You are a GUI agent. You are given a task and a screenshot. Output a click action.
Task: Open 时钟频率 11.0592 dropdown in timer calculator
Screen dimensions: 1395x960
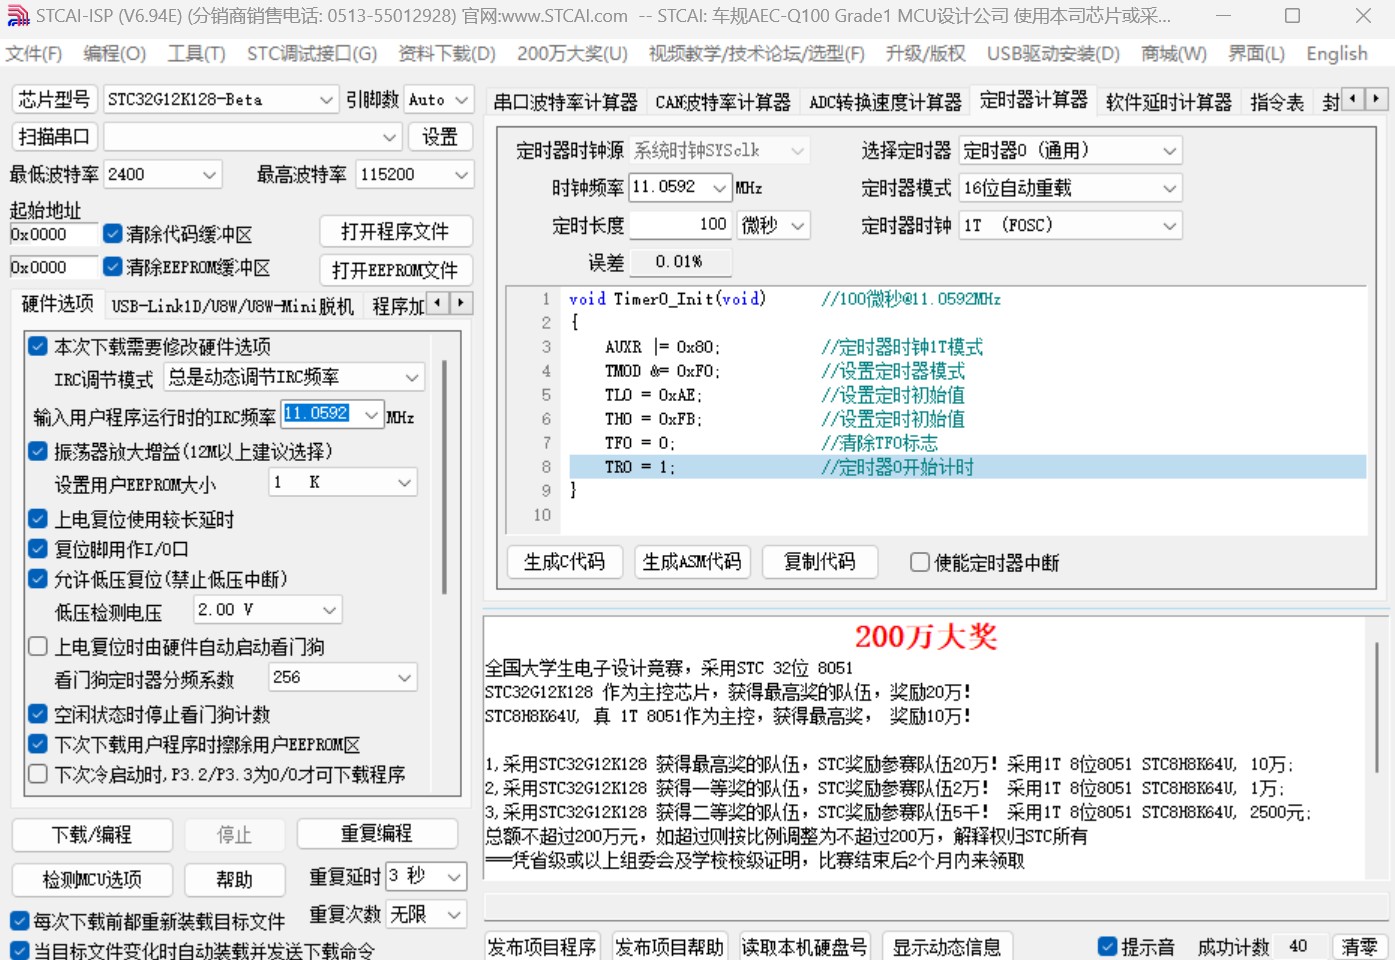point(680,187)
